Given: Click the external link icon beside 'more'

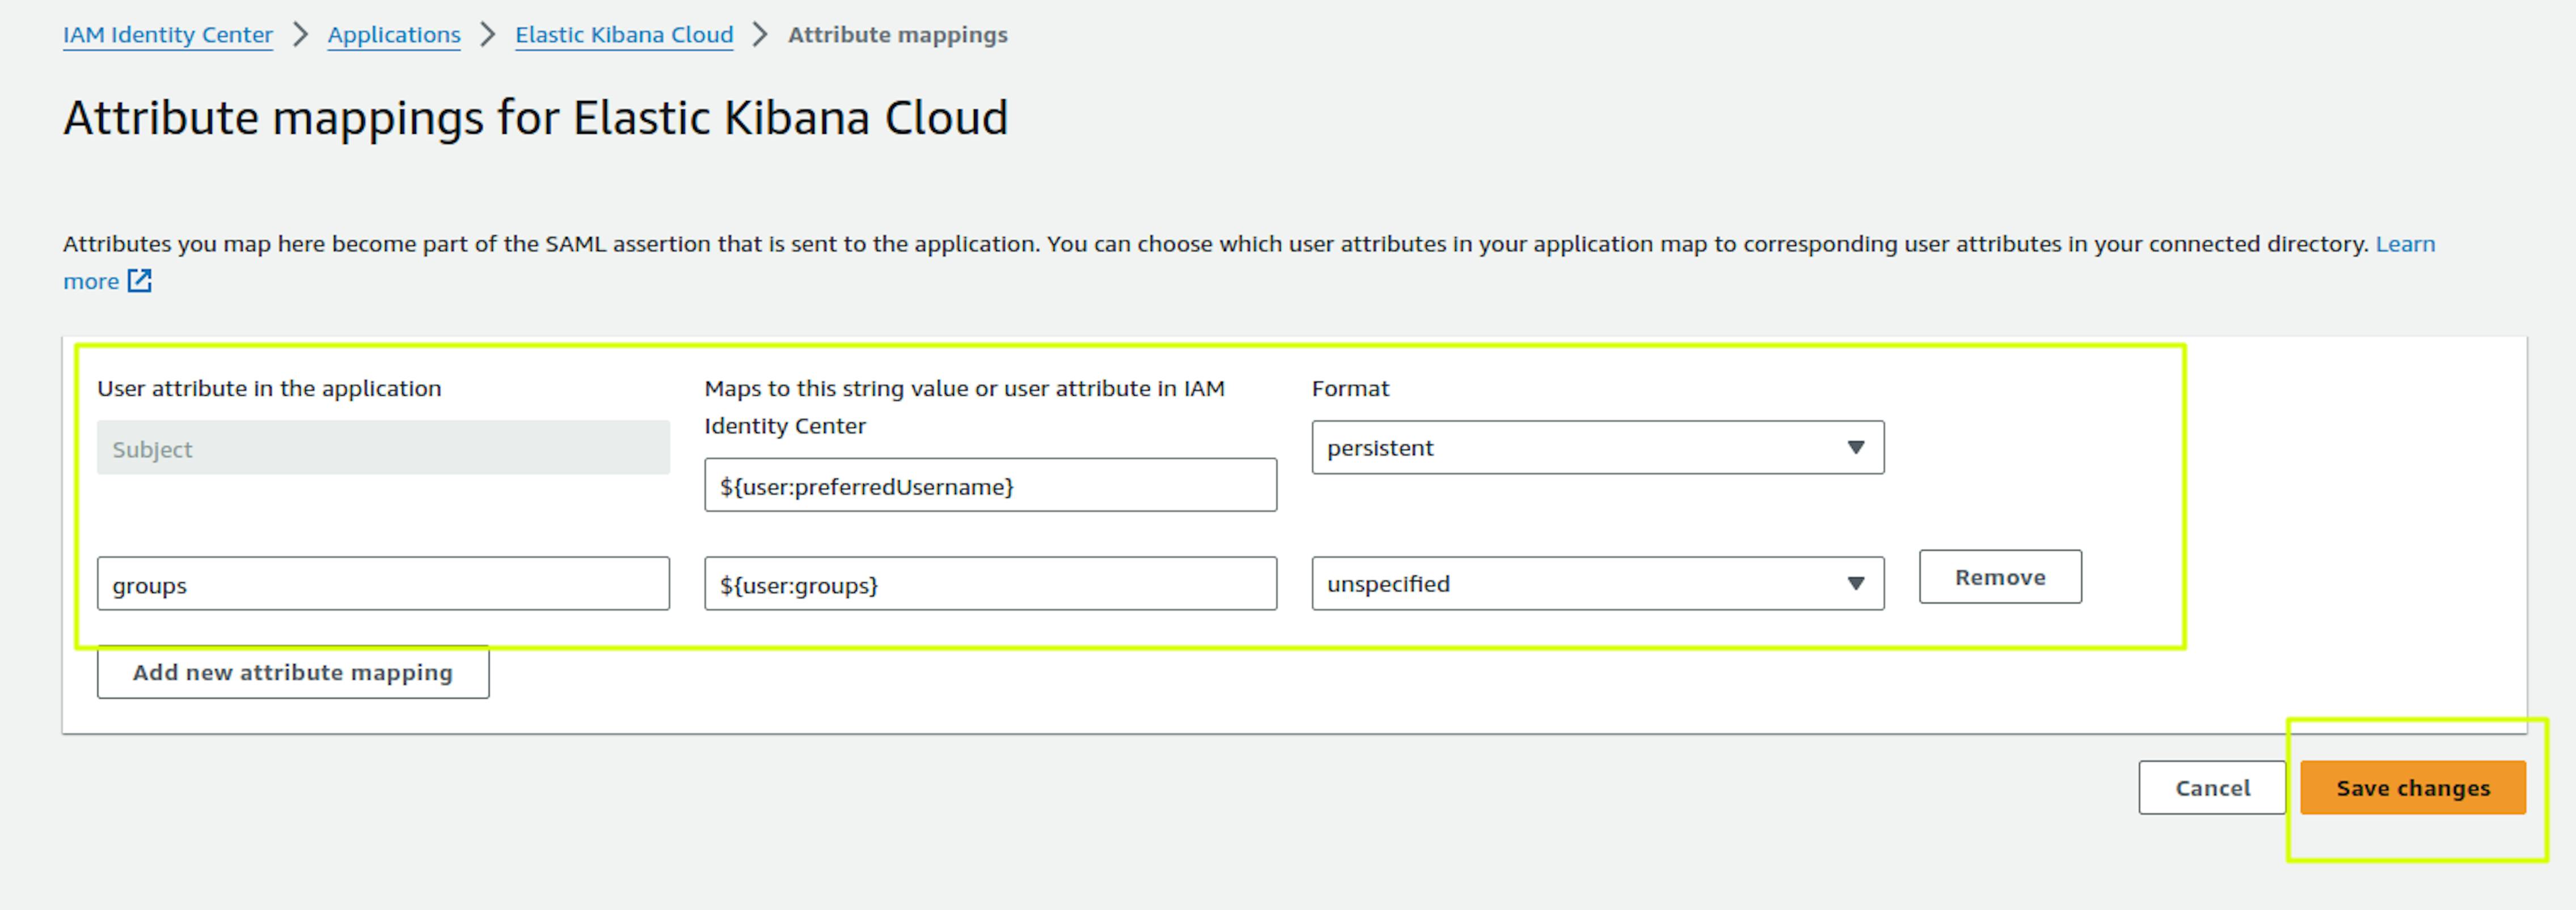Looking at the screenshot, I should 140,281.
